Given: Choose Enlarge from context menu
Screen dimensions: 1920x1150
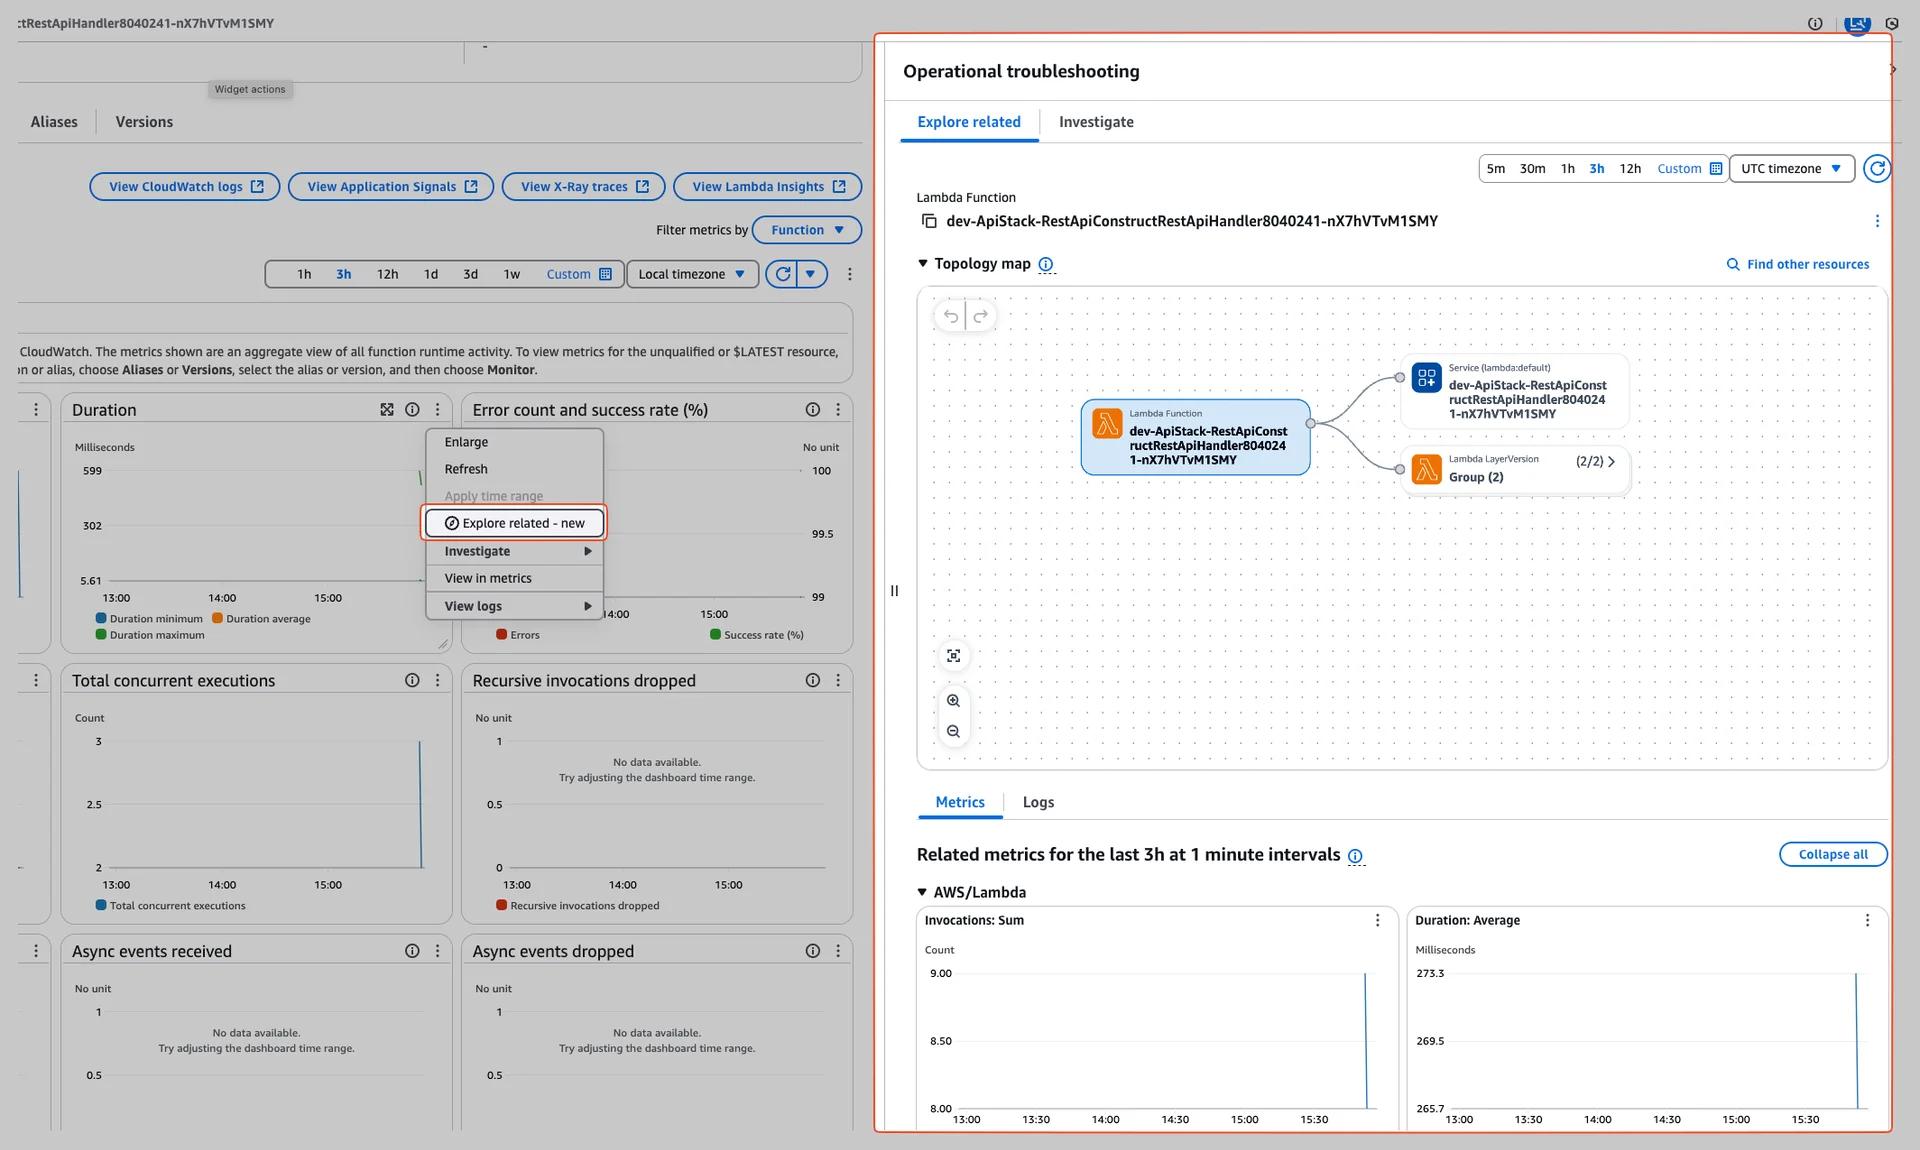Looking at the screenshot, I should click(515, 442).
